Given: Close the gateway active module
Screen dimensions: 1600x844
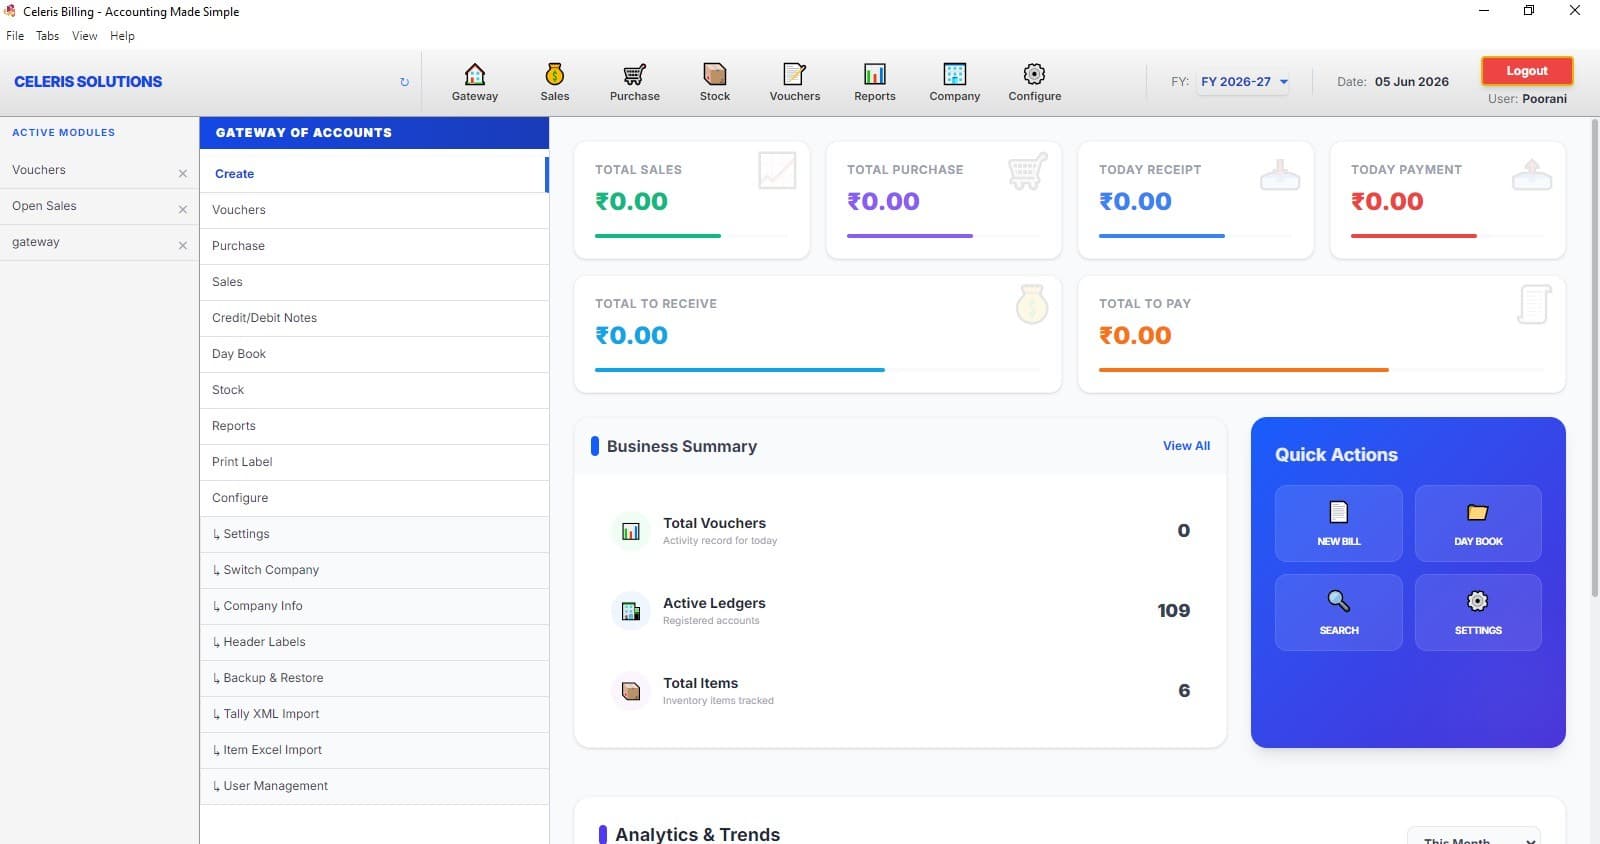Looking at the screenshot, I should pos(183,245).
